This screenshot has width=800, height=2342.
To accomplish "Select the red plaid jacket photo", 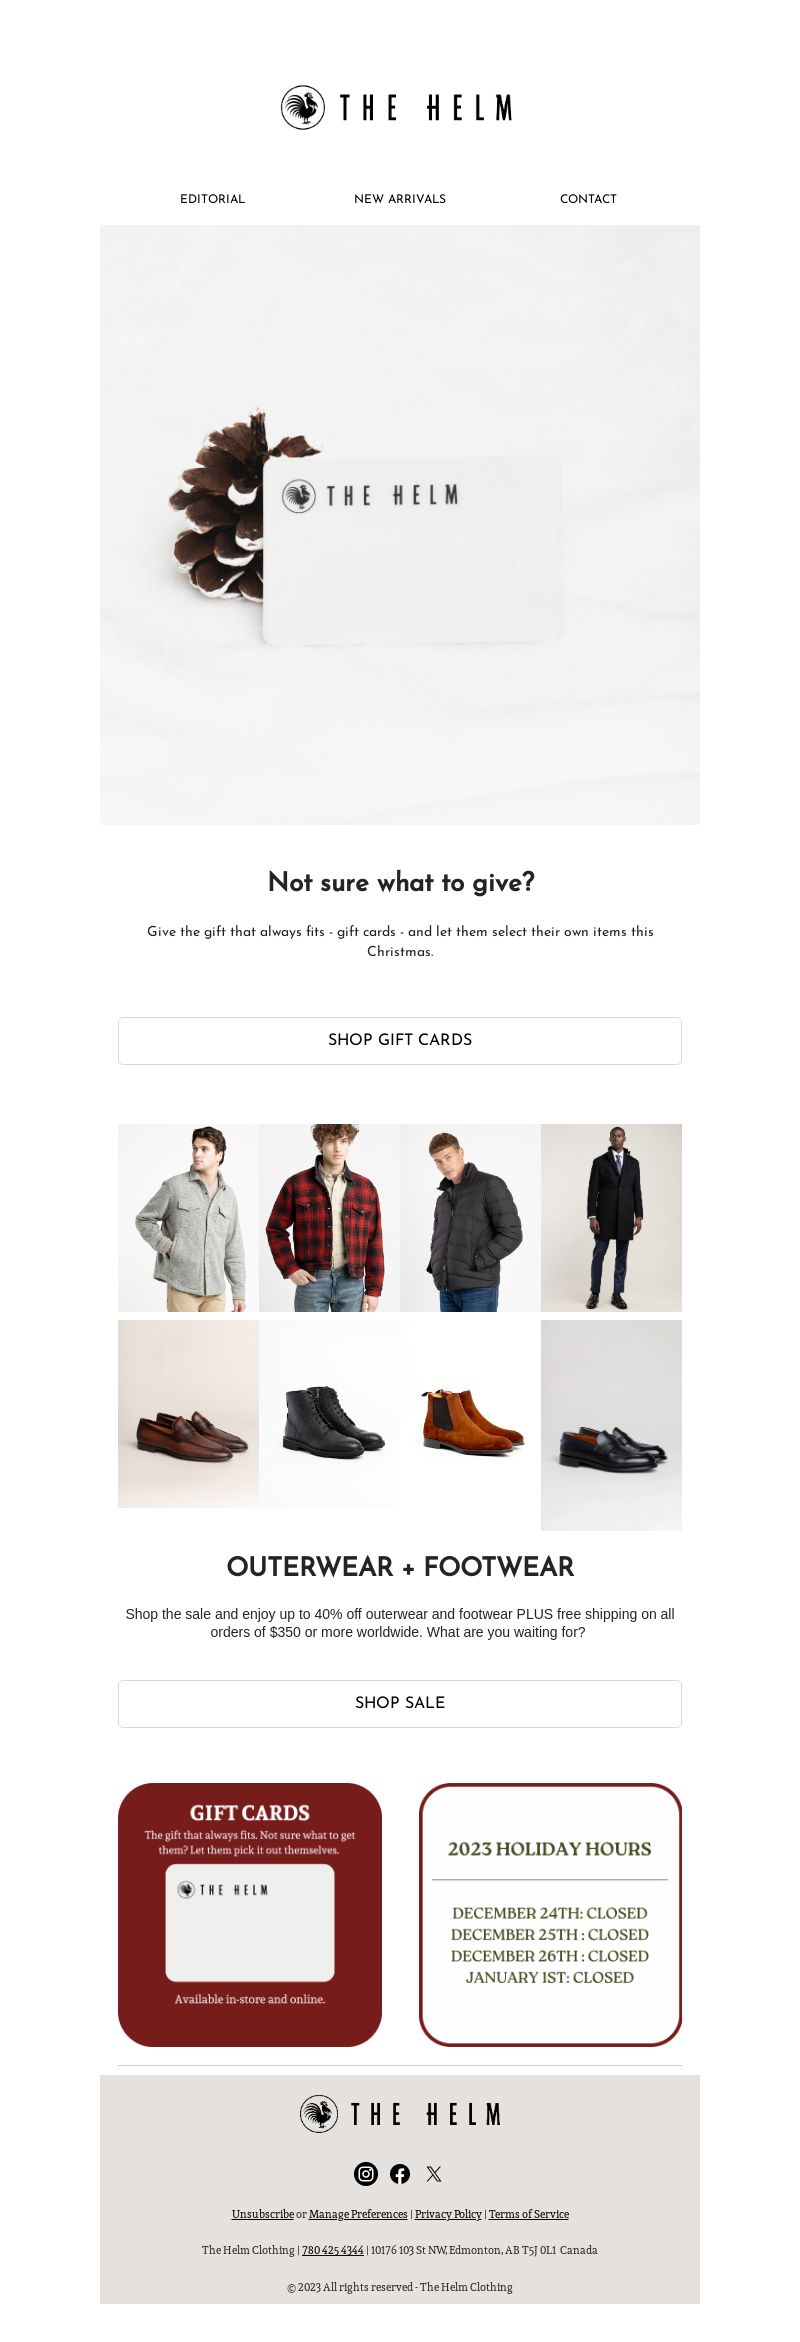I will click(x=329, y=1217).
